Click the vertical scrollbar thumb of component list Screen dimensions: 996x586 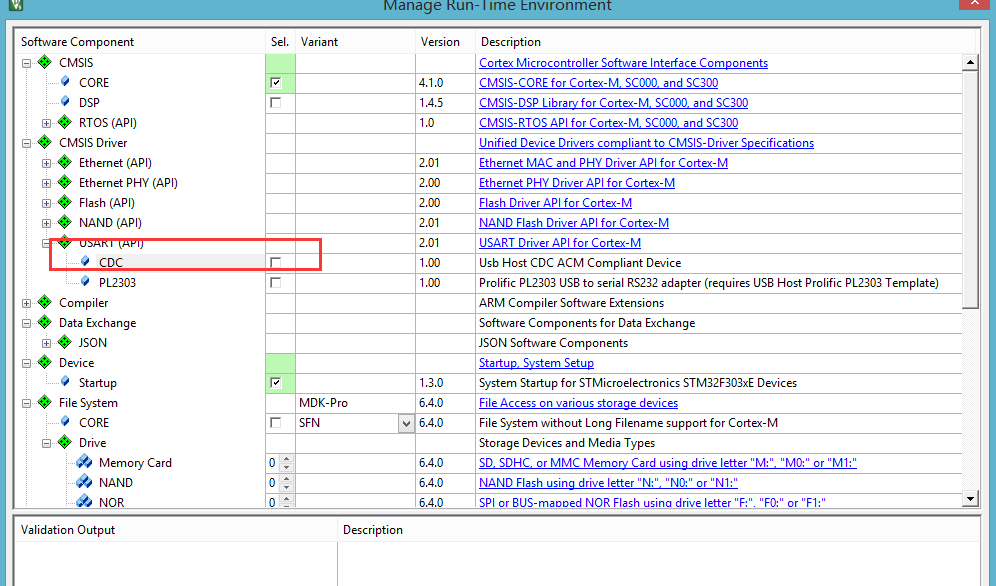[970, 190]
